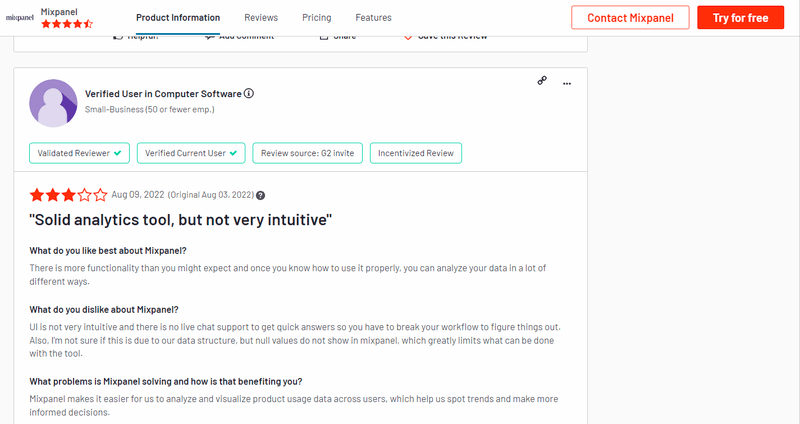
Task: Click the Incentivized Review badge
Action: point(416,153)
